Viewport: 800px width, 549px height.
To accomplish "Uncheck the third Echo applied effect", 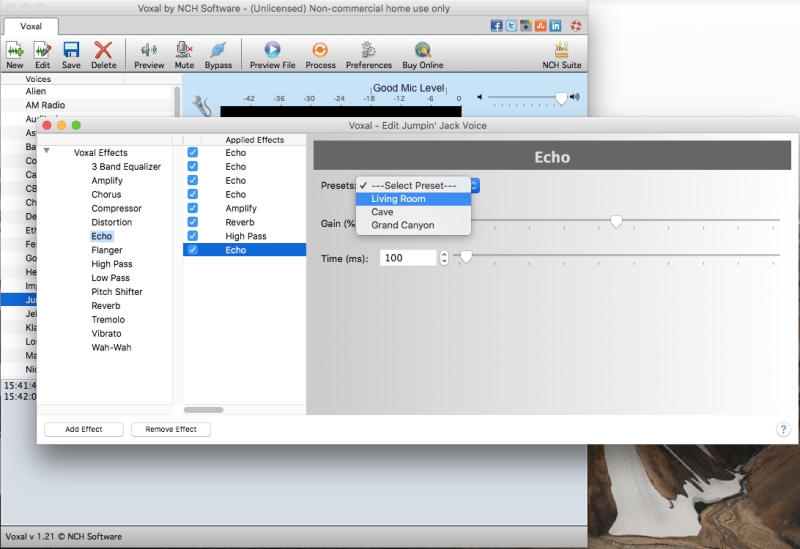I will click(192, 180).
